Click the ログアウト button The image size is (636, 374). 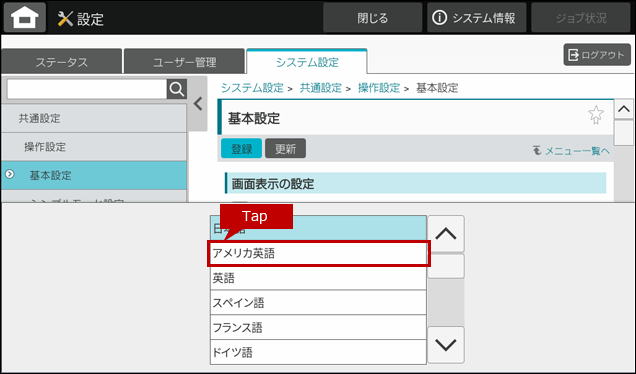597,55
